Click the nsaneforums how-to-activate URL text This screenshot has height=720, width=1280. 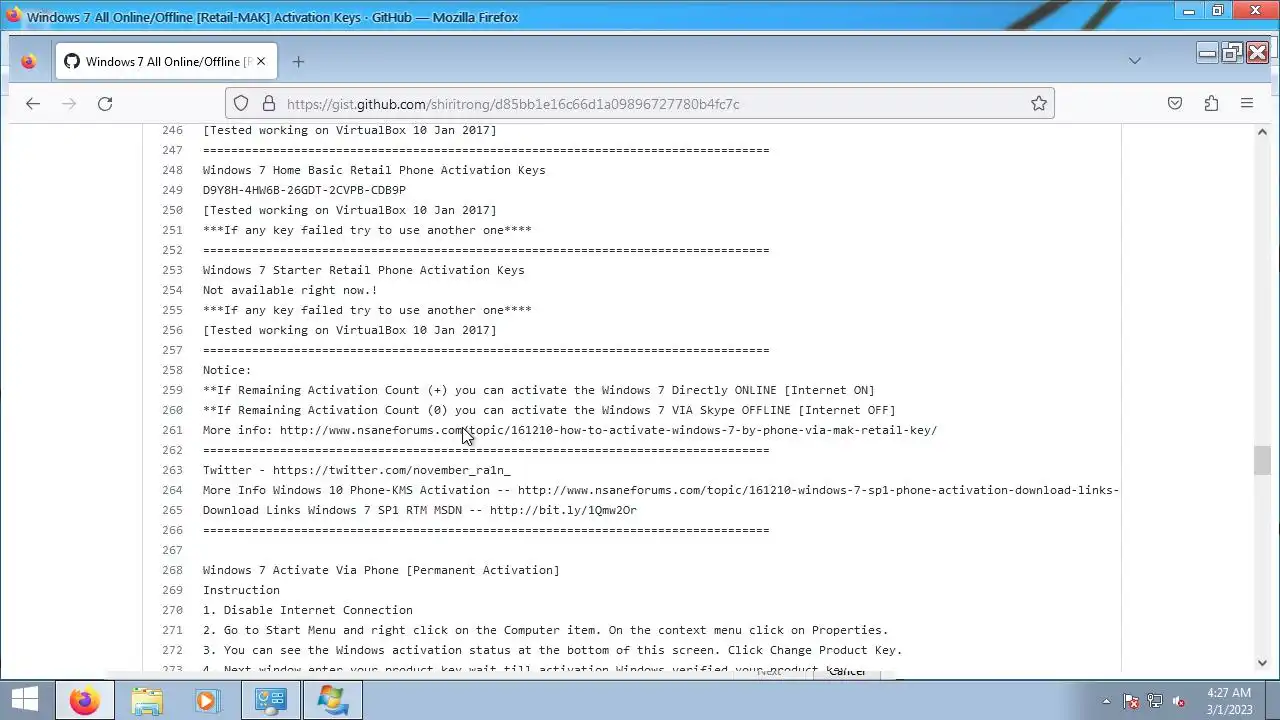tap(608, 430)
